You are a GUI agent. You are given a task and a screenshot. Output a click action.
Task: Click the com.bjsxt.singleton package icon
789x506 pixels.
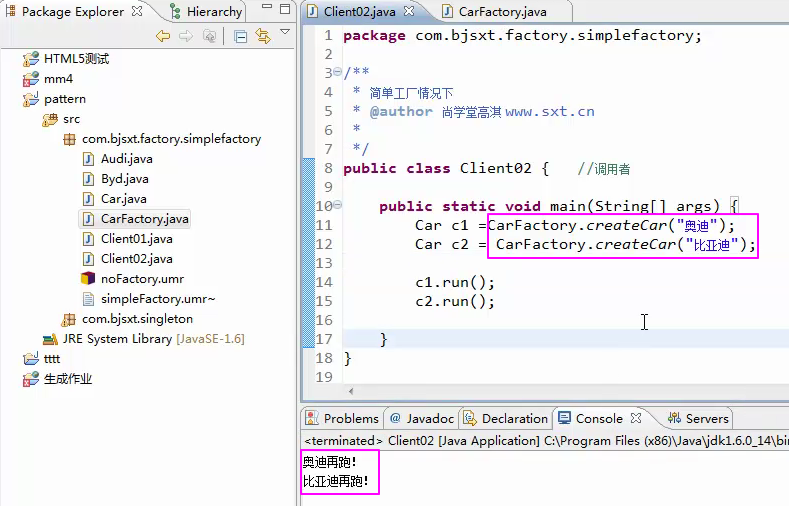click(68, 319)
